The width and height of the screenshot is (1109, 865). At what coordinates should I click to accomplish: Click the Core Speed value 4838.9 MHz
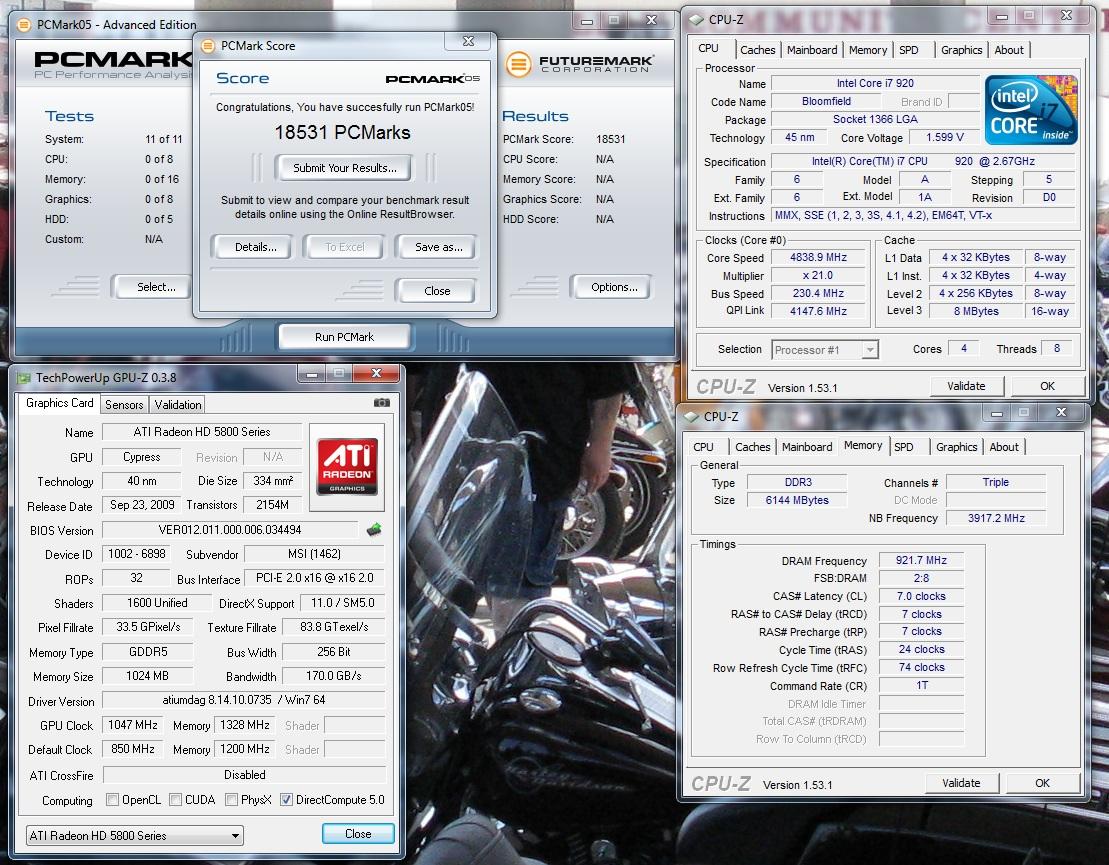pyautogui.click(x=818, y=257)
